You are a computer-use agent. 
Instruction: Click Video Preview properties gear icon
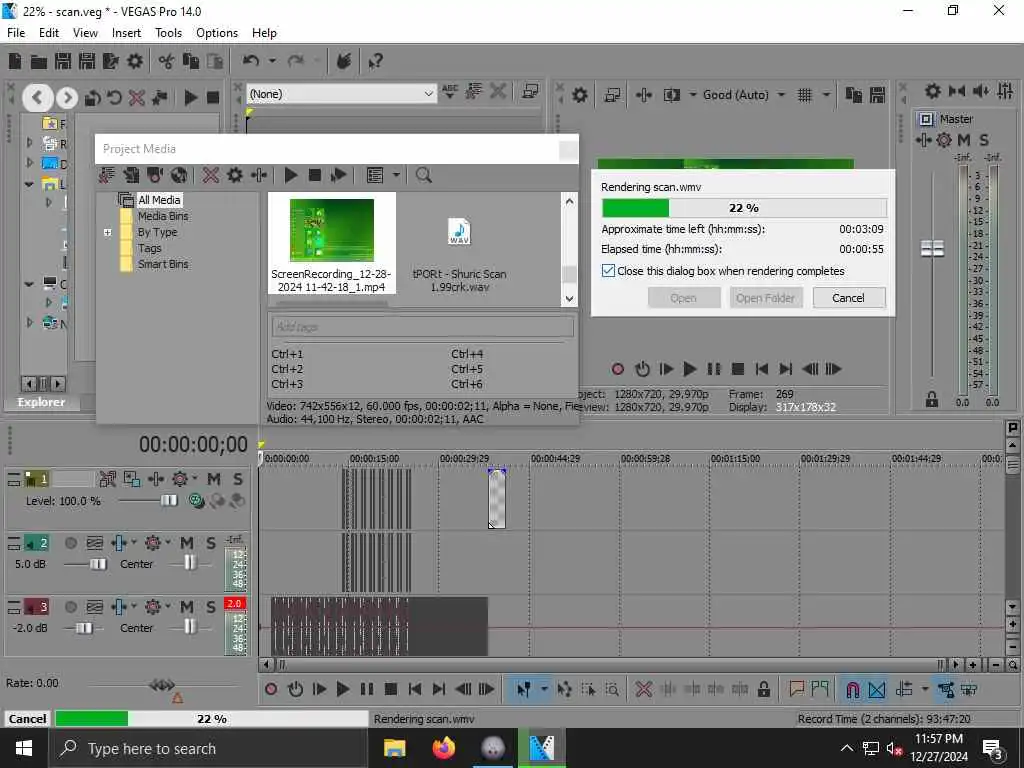580,95
